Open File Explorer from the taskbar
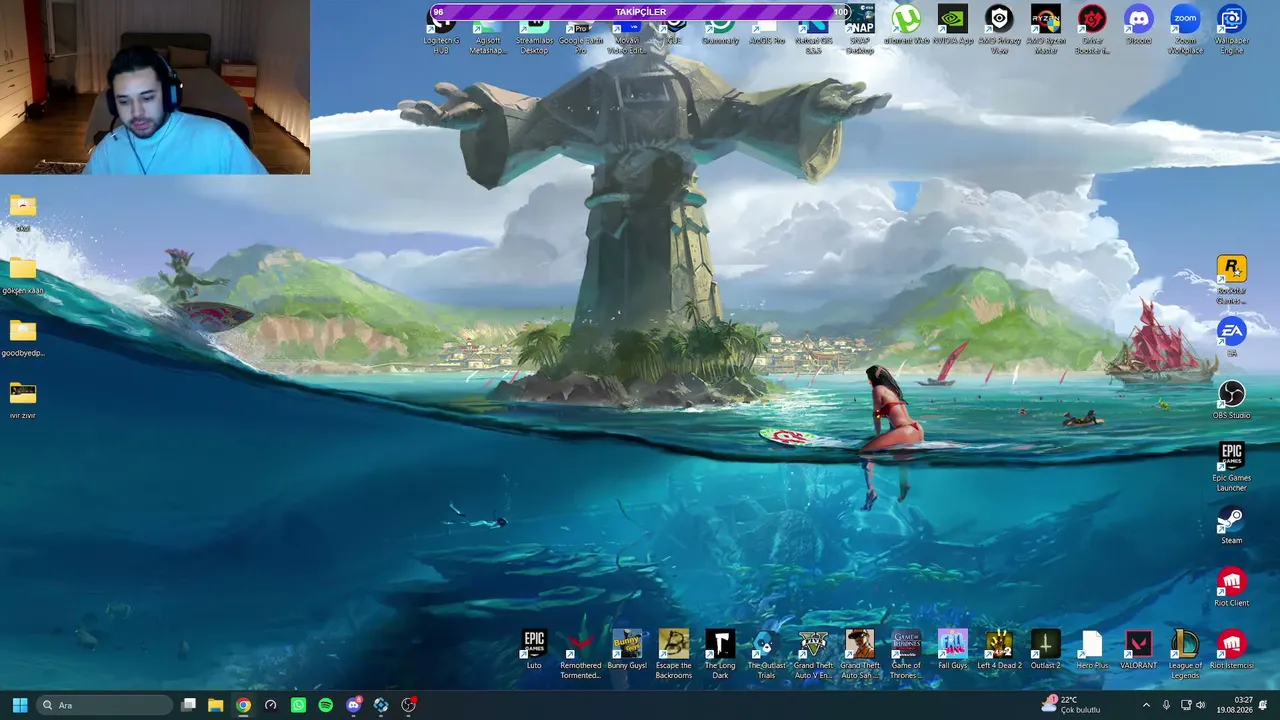The width and height of the screenshot is (1280, 720). click(215, 705)
